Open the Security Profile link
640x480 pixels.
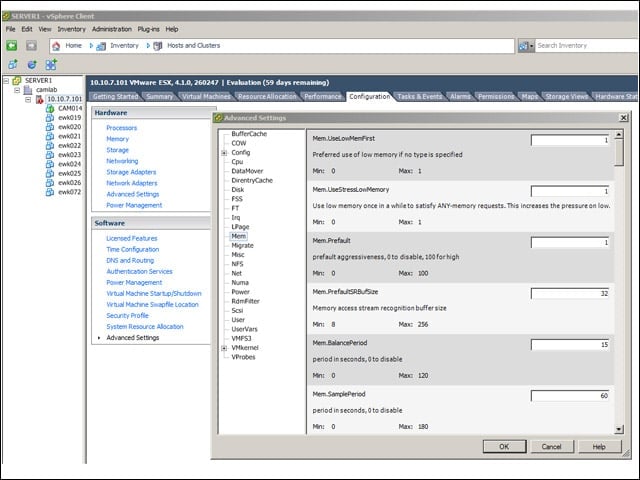coord(127,316)
